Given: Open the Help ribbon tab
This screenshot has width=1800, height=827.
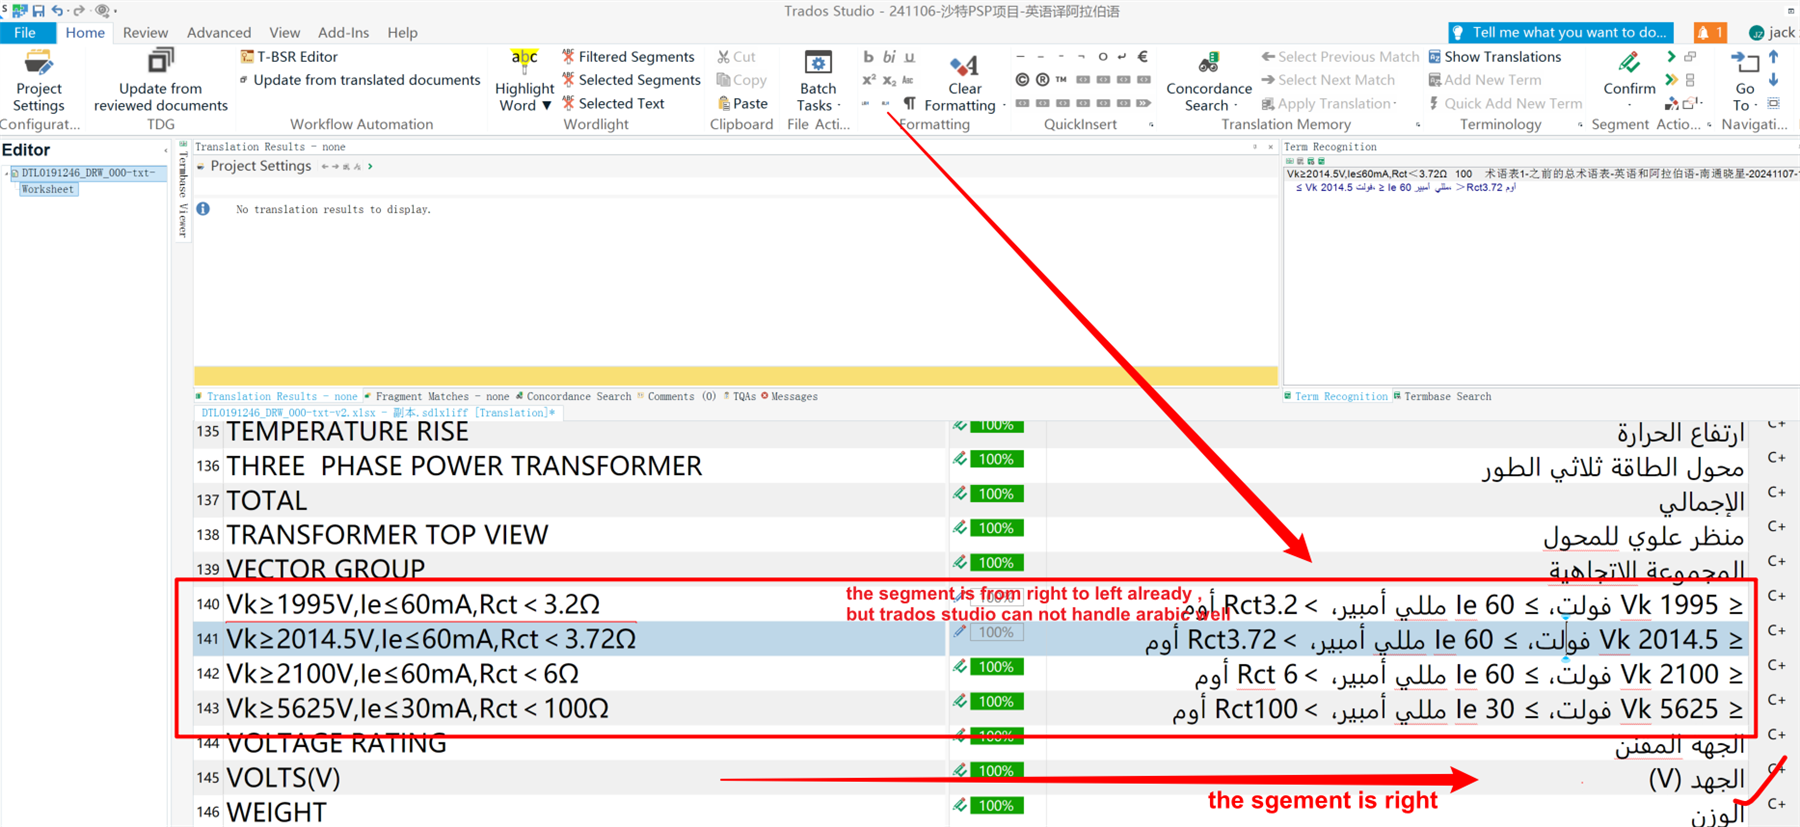Looking at the screenshot, I should click(x=402, y=33).
